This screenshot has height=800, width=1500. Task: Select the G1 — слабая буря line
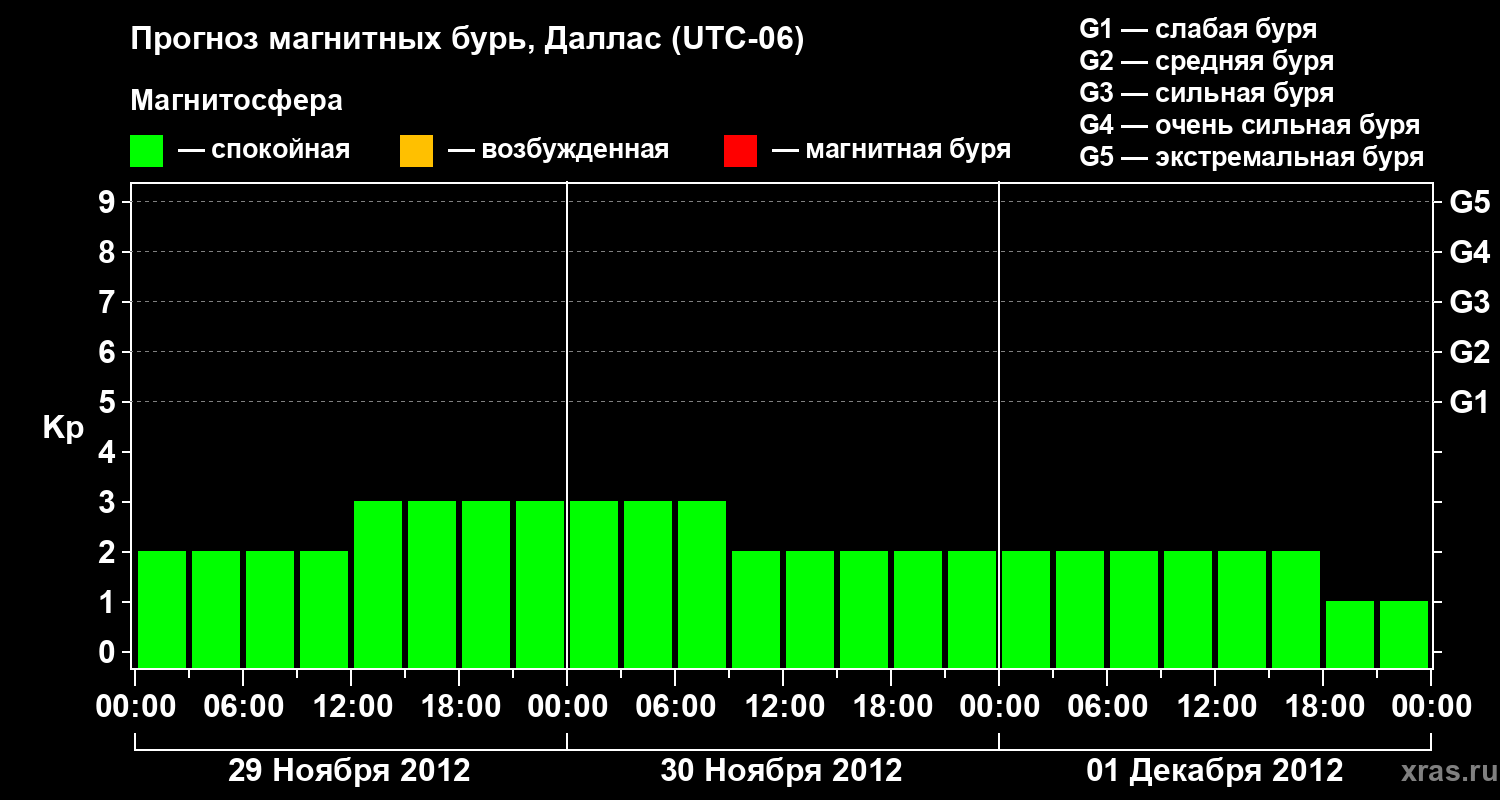[x=1198, y=29]
